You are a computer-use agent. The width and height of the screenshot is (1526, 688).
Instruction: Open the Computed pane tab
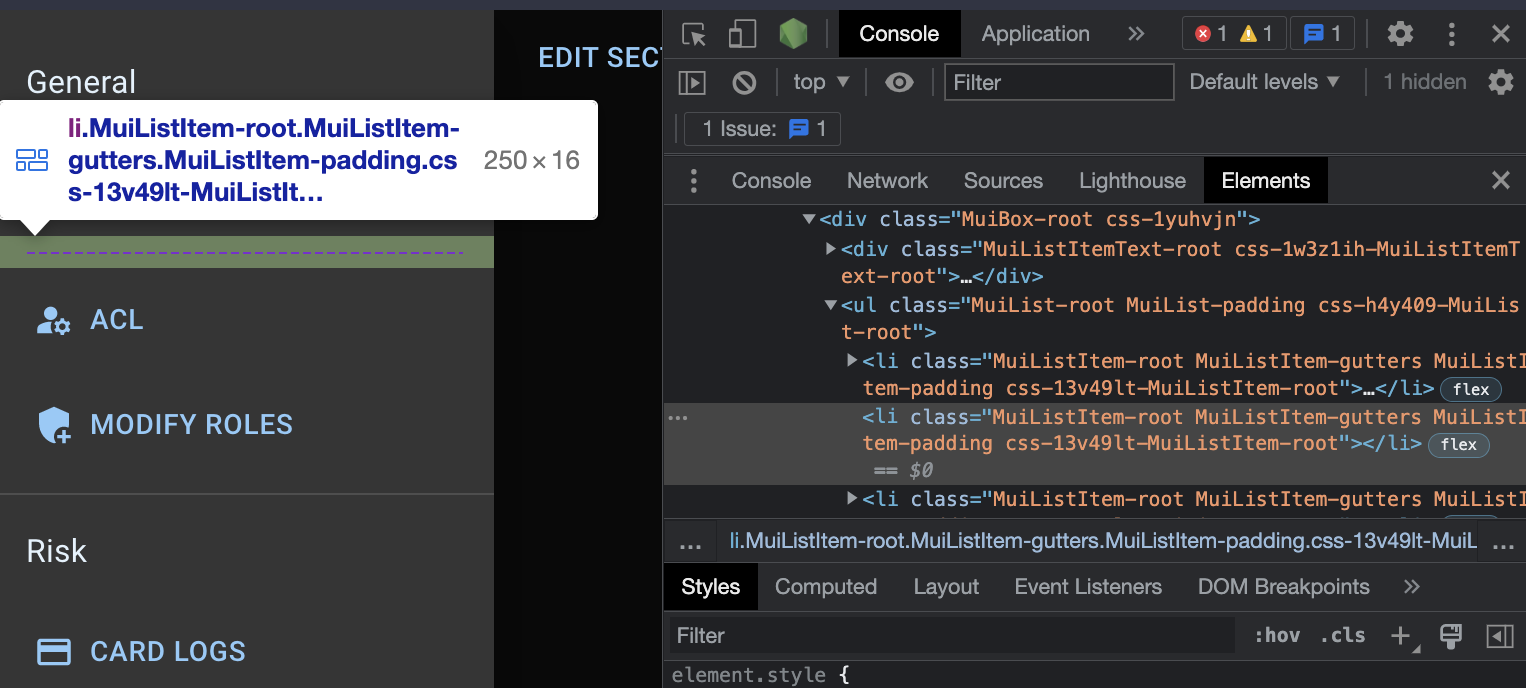click(x=826, y=587)
